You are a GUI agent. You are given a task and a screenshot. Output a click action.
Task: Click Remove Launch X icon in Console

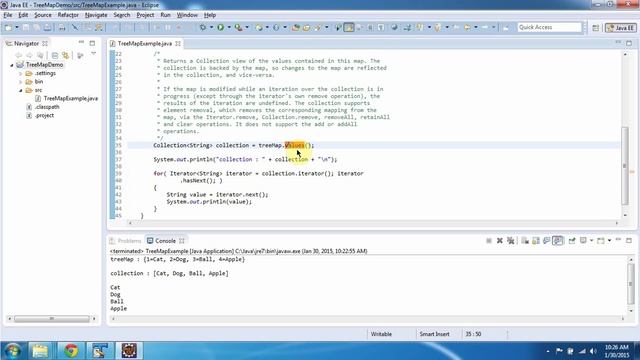(500, 241)
